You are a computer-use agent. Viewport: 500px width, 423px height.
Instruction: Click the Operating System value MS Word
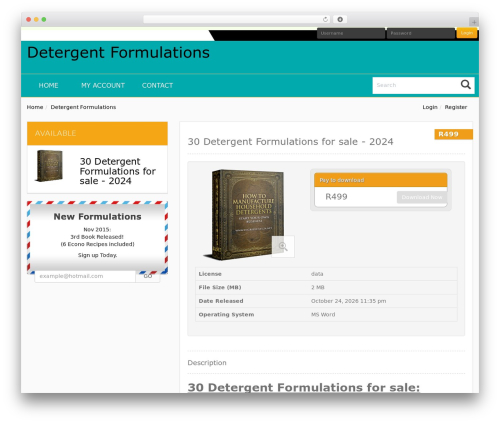[x=323, y=314]
